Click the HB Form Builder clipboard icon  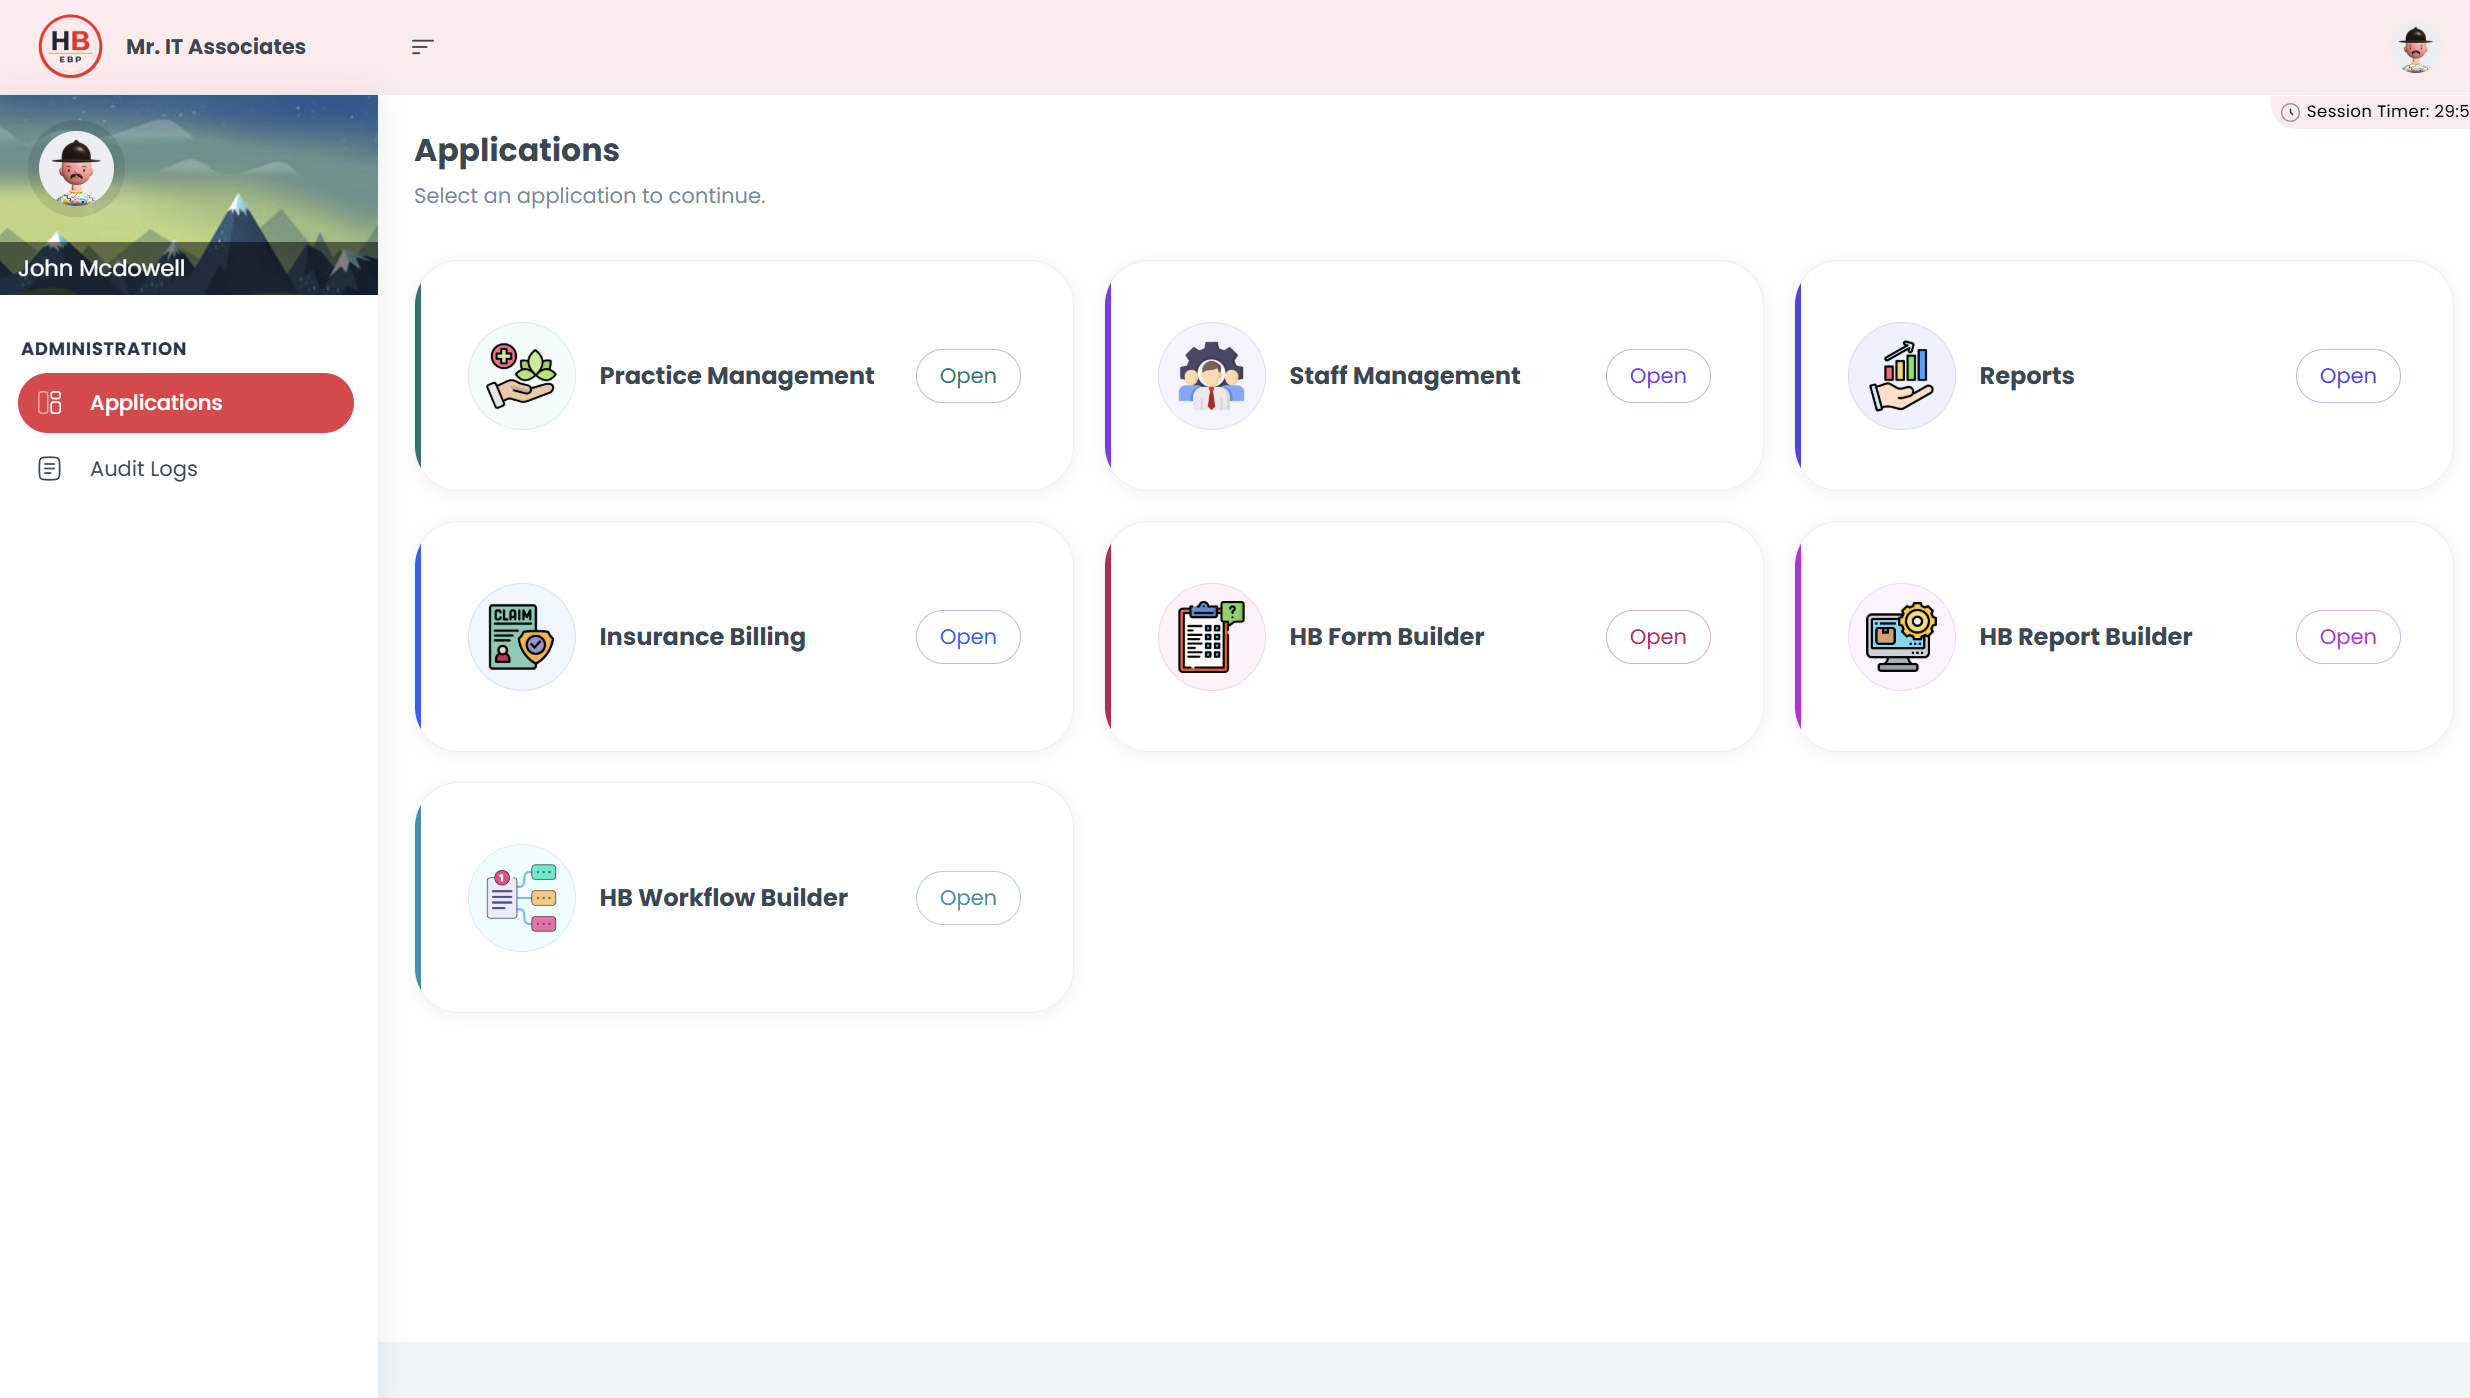click(x=1212, y=637)
